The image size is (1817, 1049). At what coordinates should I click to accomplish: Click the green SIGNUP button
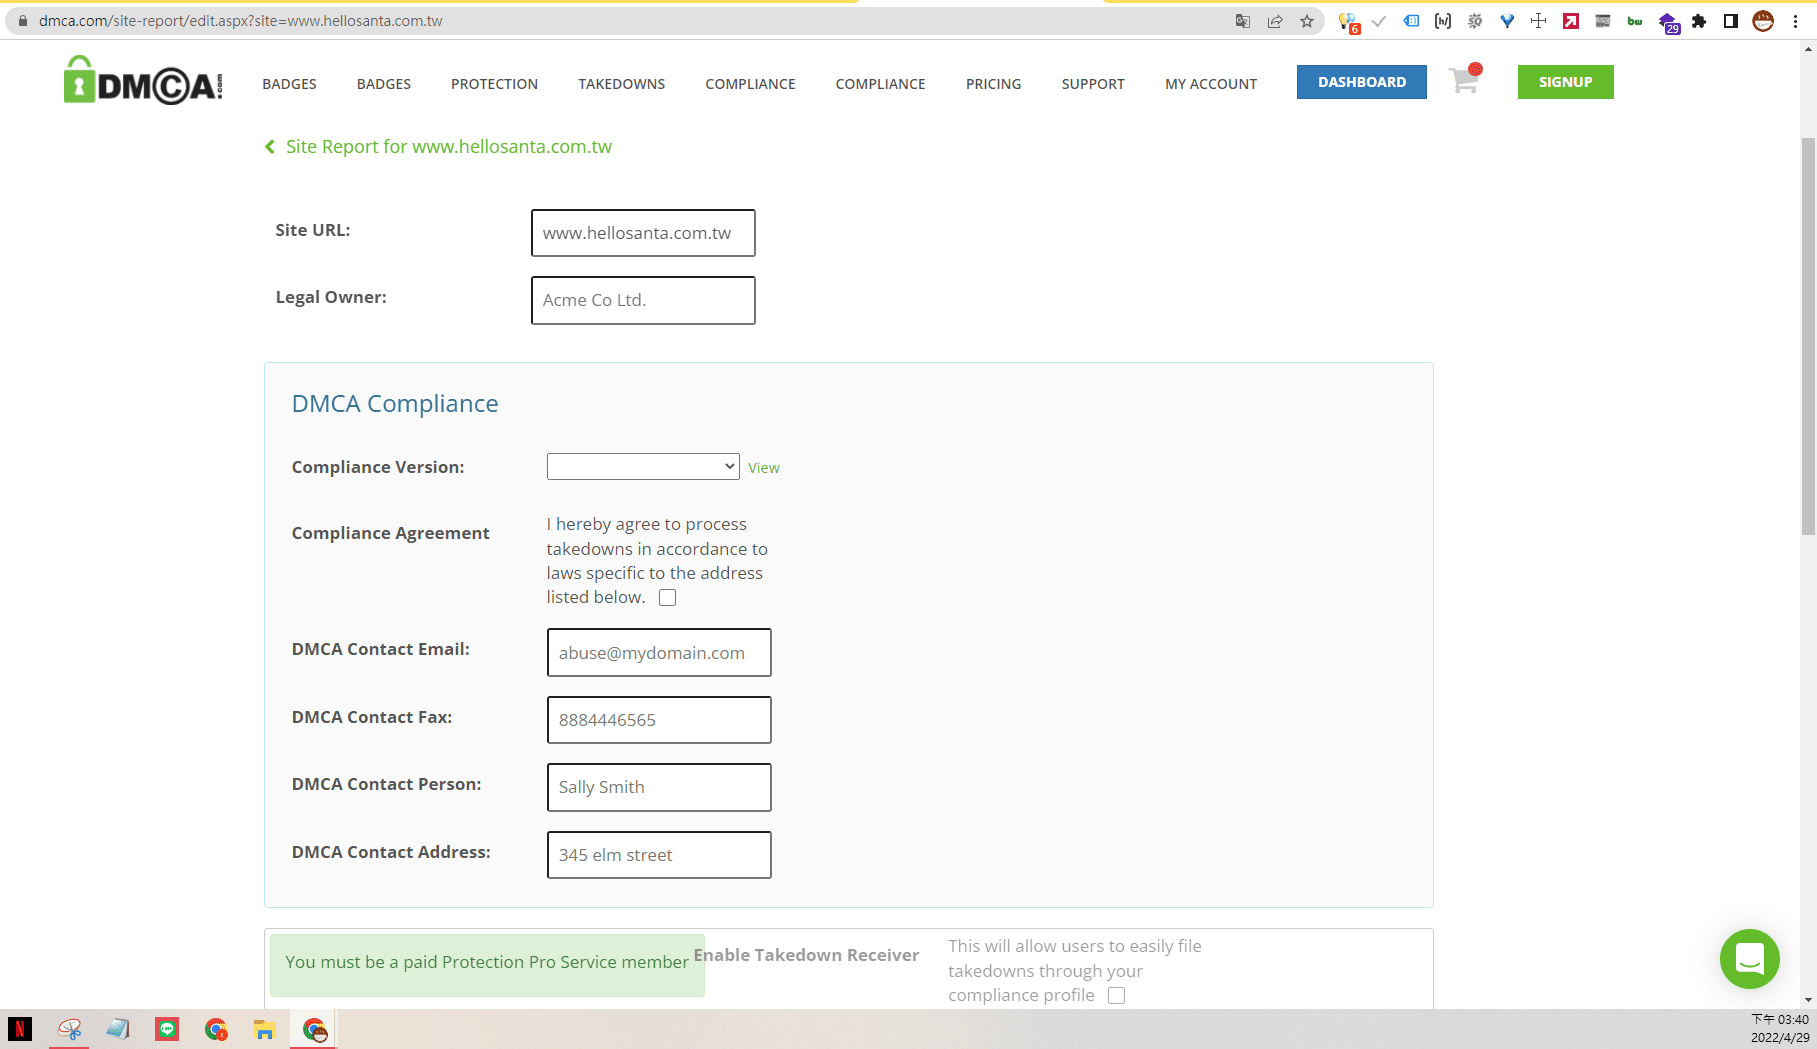[x=1566, y=82]
